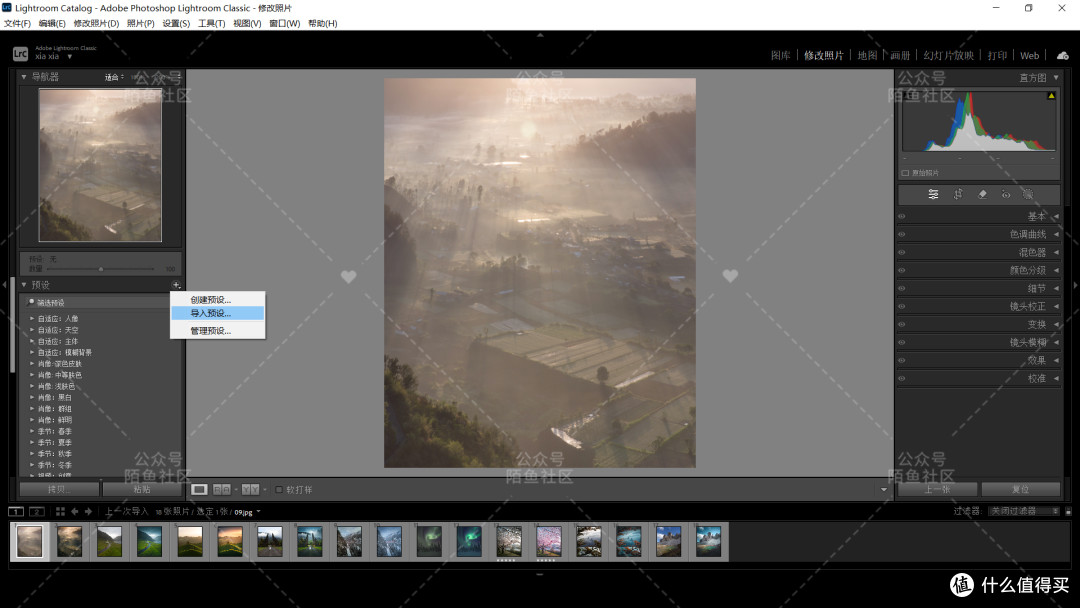Toggle visibility eye for 混色器 panel
1080x608 pixels.
pyautogui.click(x=902, y=252)
